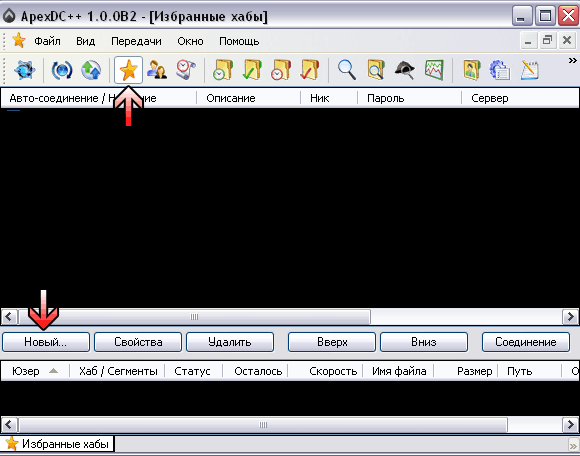Sort transfers by Статус column header
Viewport: 580px width, 456px height.
[193, 371]
